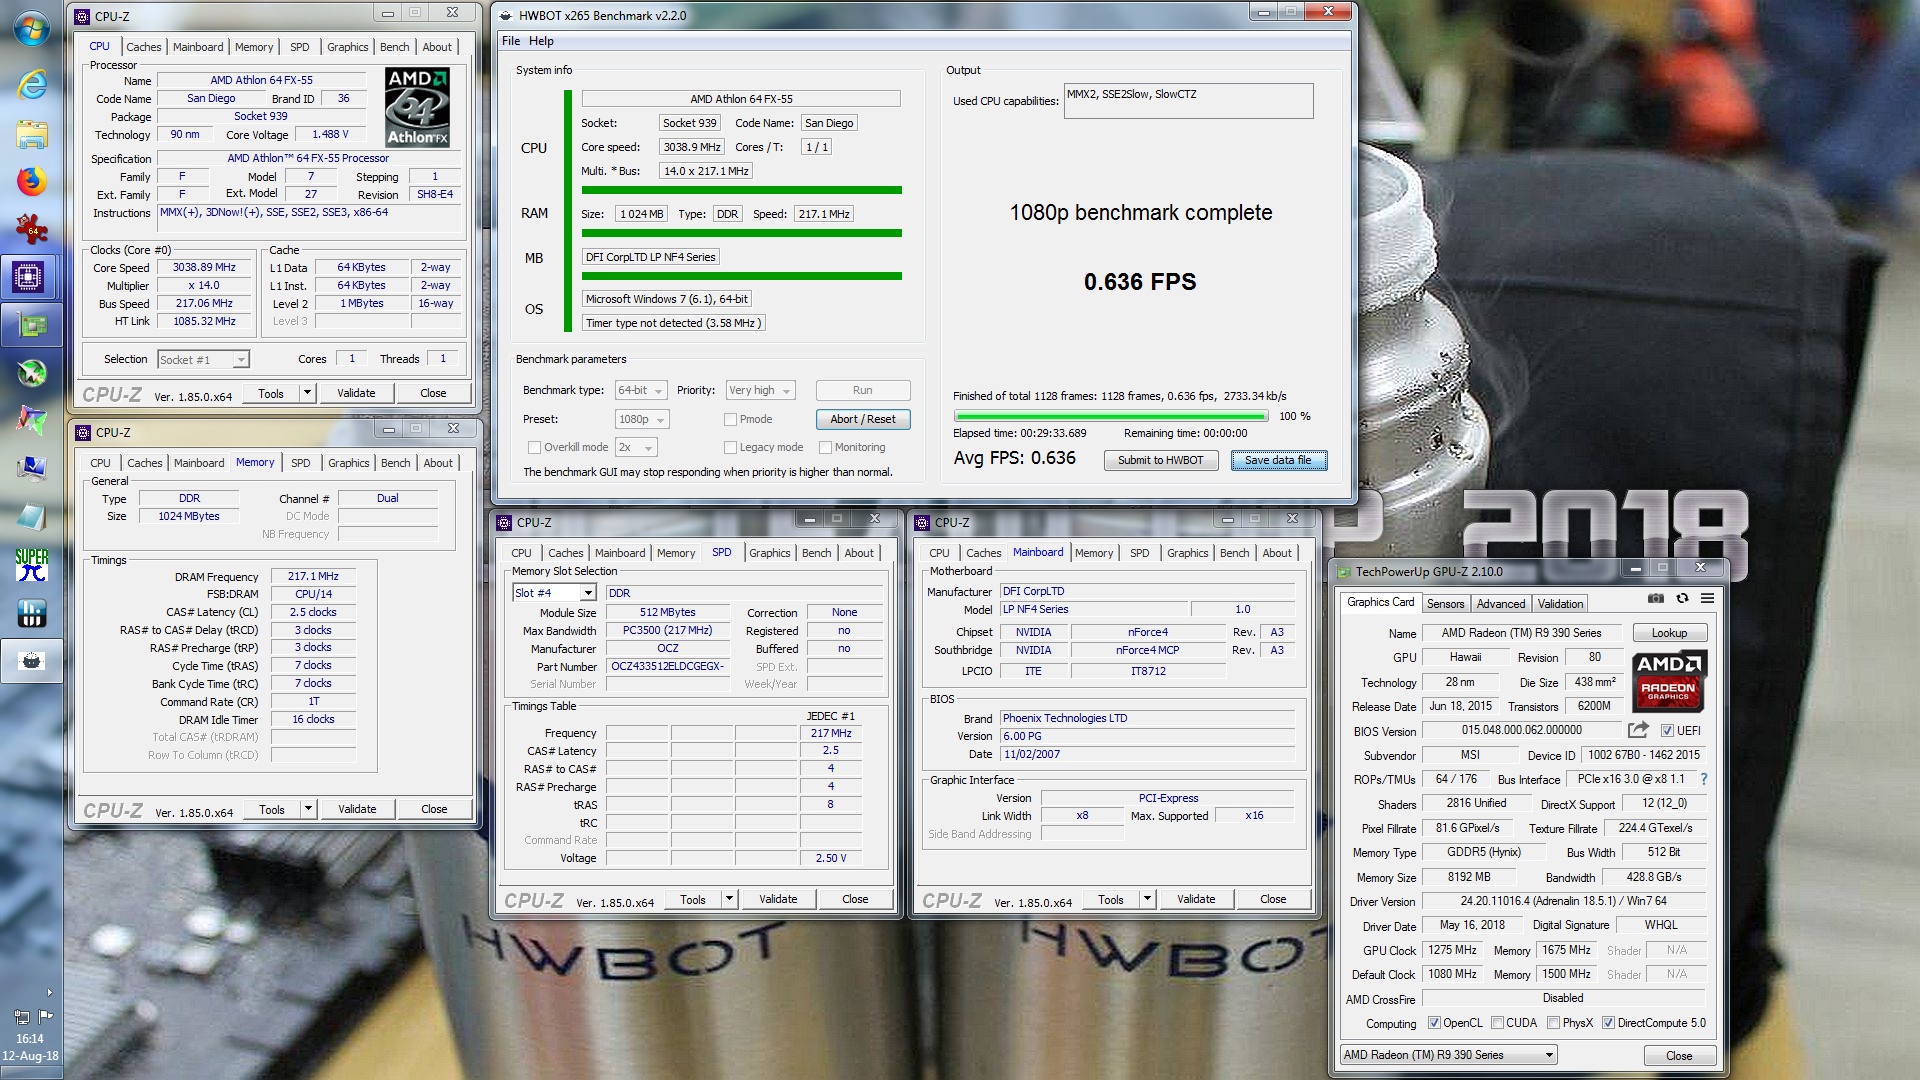Click the Abort / Reset button
1920x1080 pixels.
863,419
